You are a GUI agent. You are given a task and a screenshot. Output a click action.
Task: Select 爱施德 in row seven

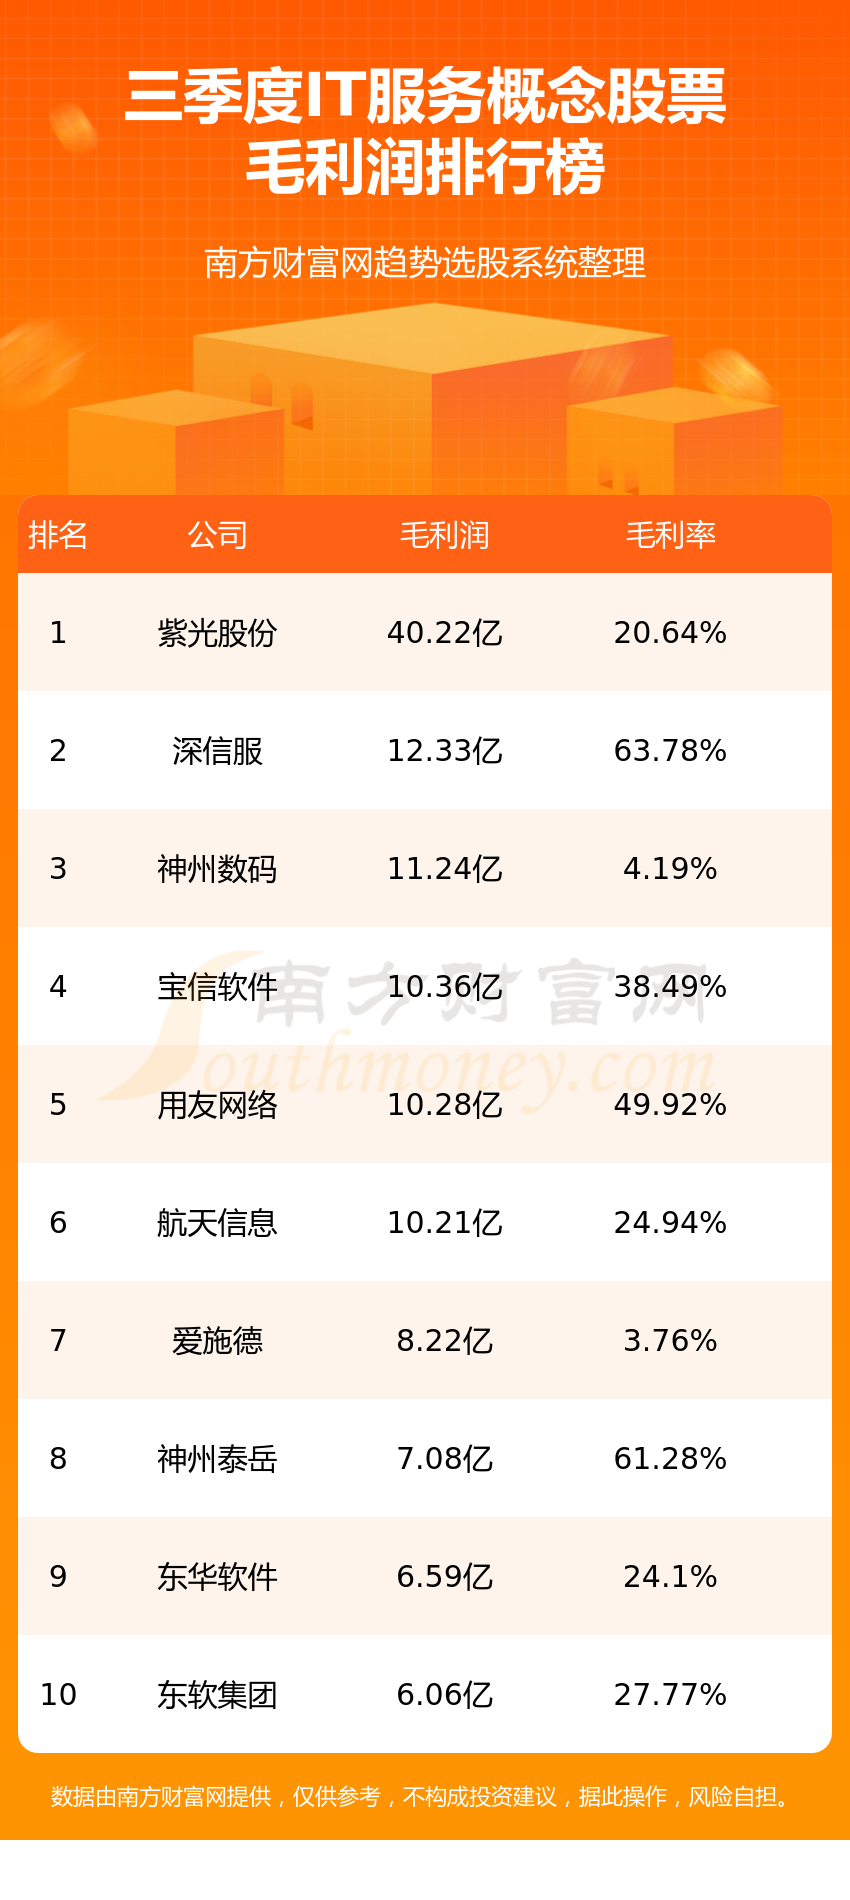coord(217,1341)
